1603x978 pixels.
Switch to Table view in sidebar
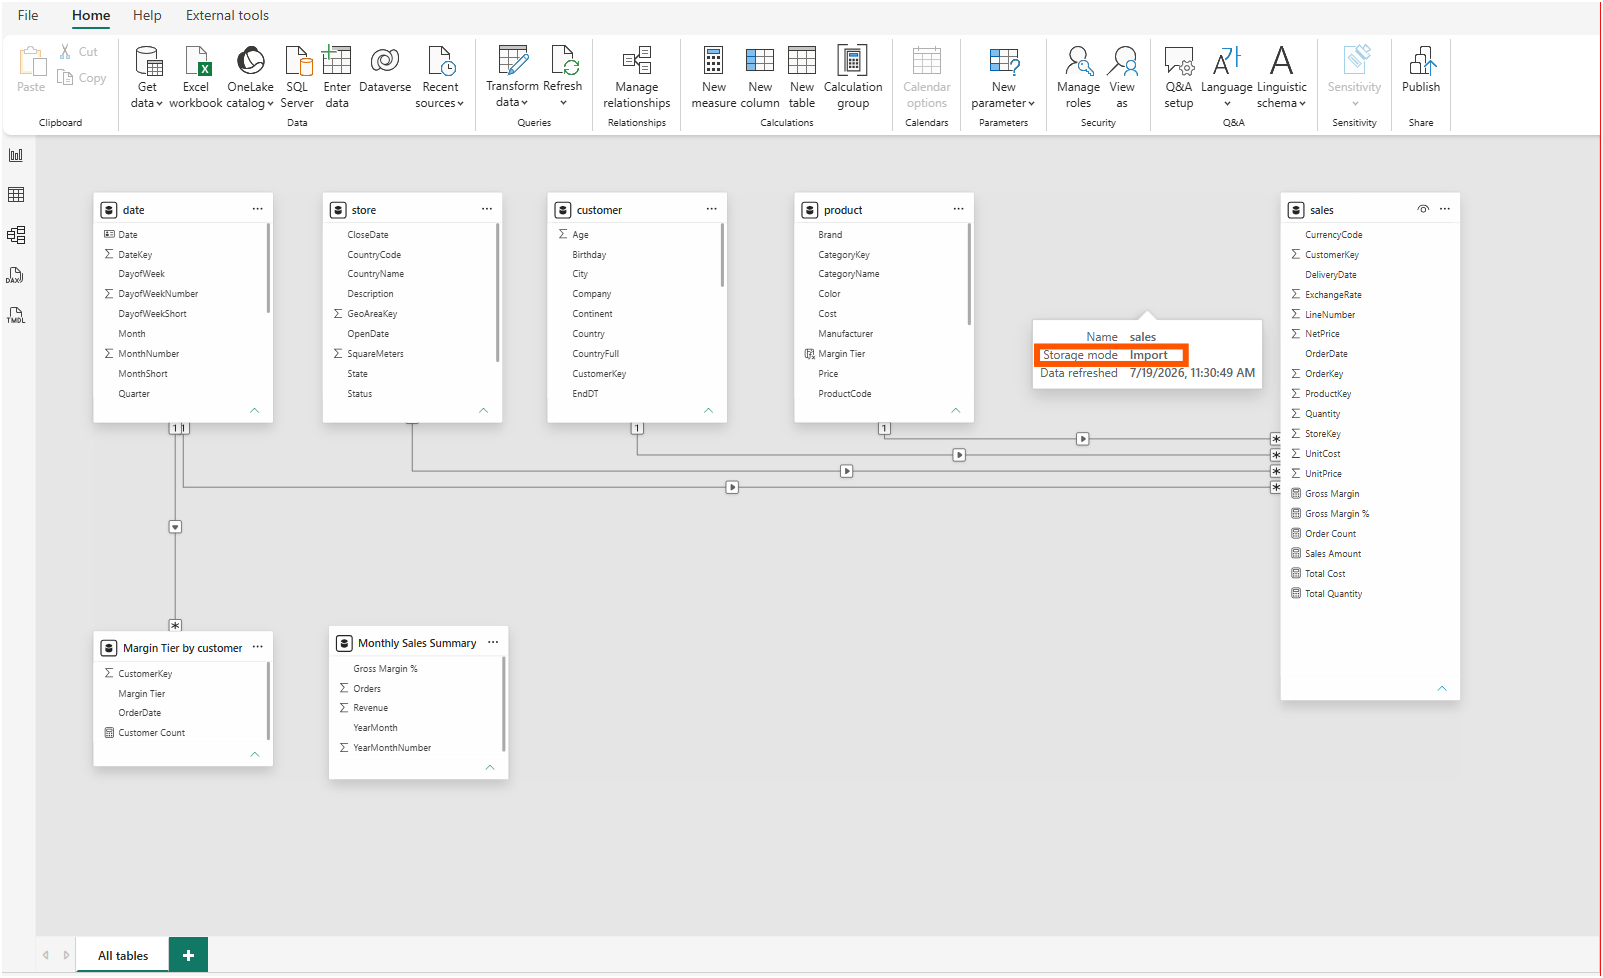point(16,195)
